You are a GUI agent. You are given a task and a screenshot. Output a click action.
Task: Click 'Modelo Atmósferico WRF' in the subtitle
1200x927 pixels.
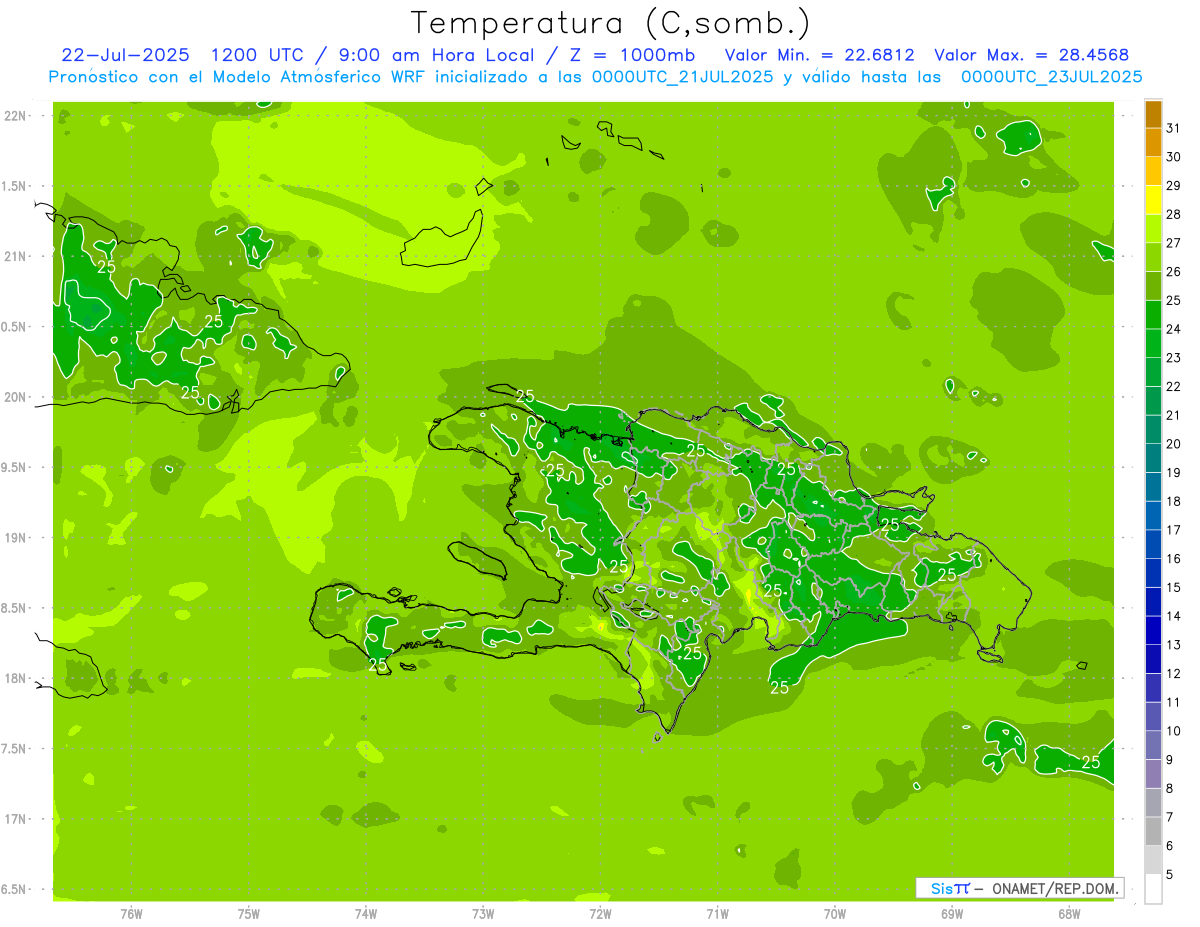[x=318, y=77]
